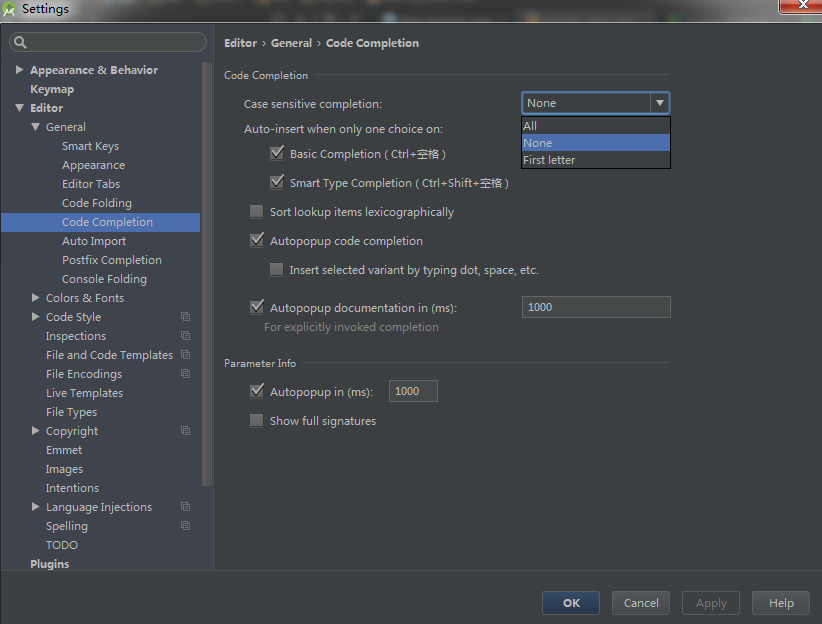Toggle Parameter Info Autopopup in (ms) checkbox

(x=257, y=391)
